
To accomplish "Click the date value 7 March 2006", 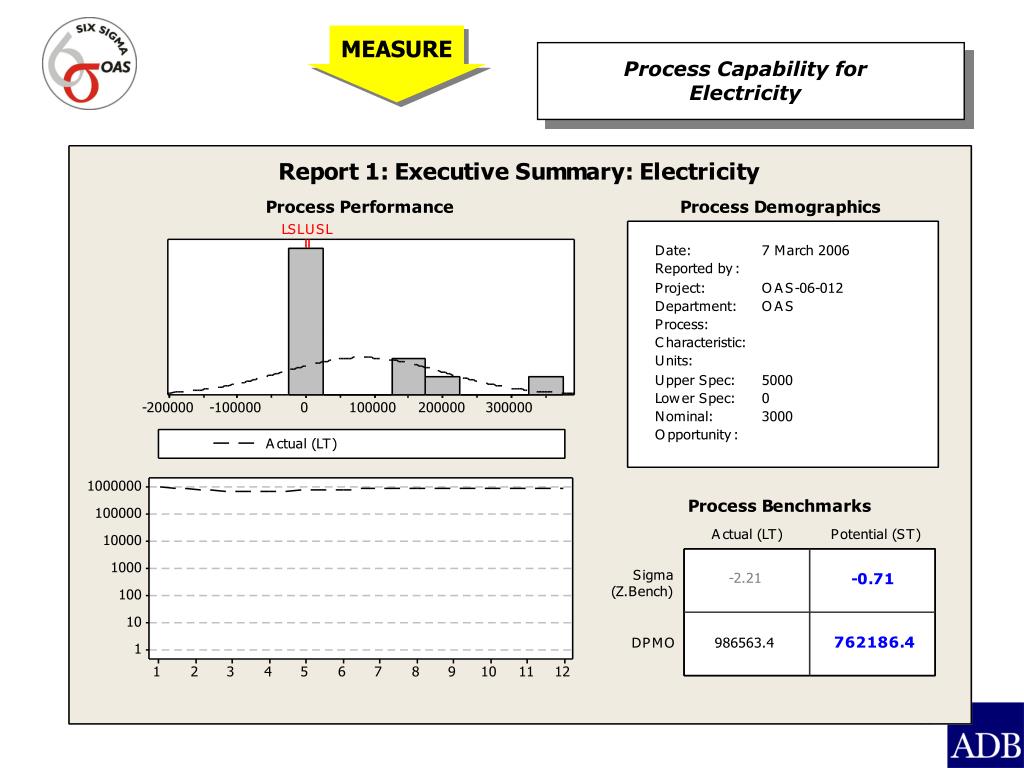I will (x=805, y=250).
